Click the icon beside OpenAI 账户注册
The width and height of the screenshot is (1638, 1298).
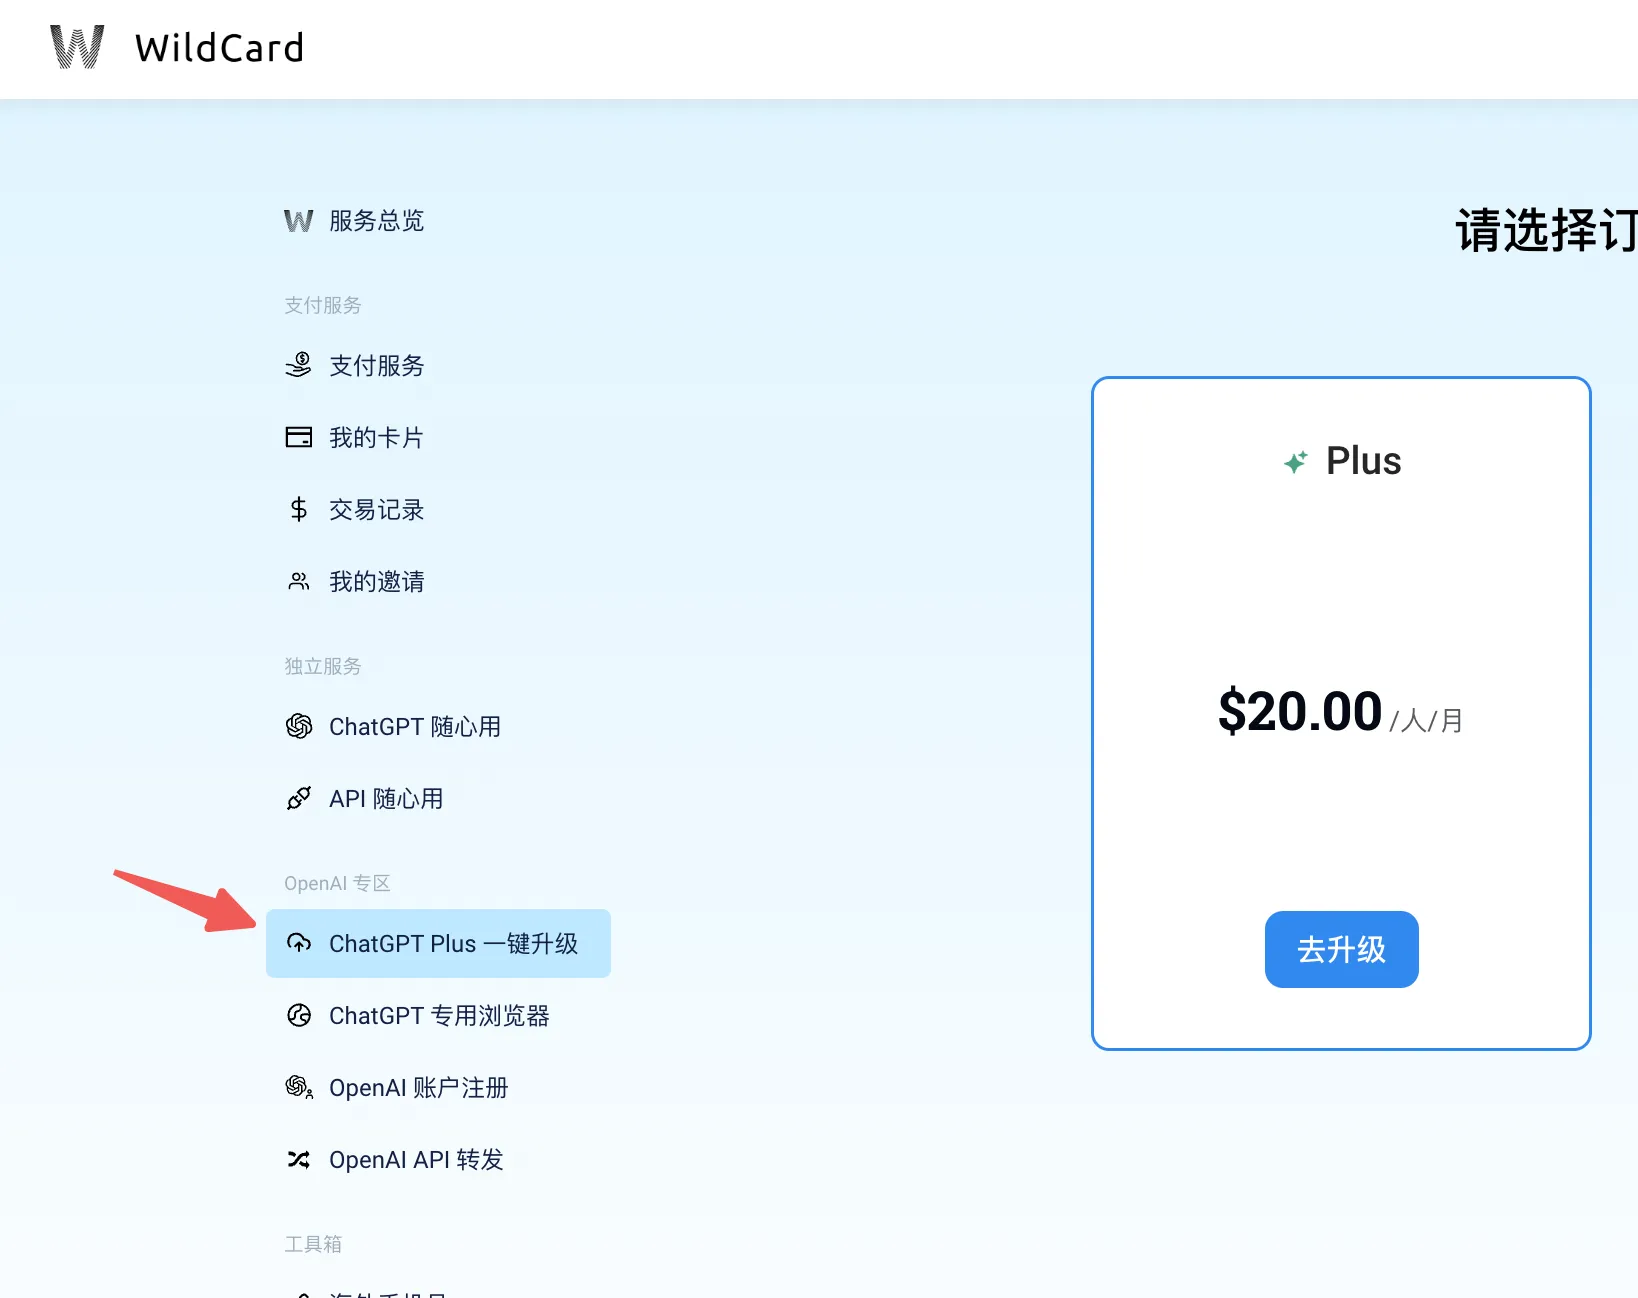(x=298, y=1087)
